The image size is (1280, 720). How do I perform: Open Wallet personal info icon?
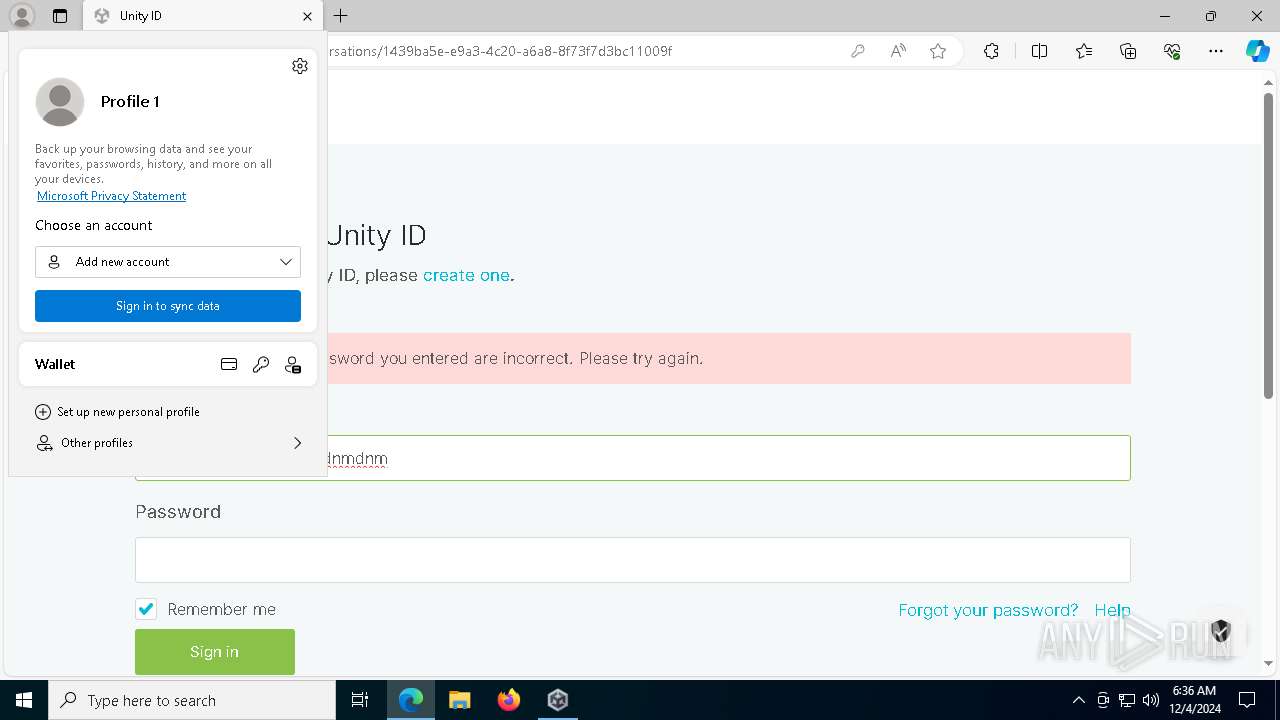pos(293,365)
